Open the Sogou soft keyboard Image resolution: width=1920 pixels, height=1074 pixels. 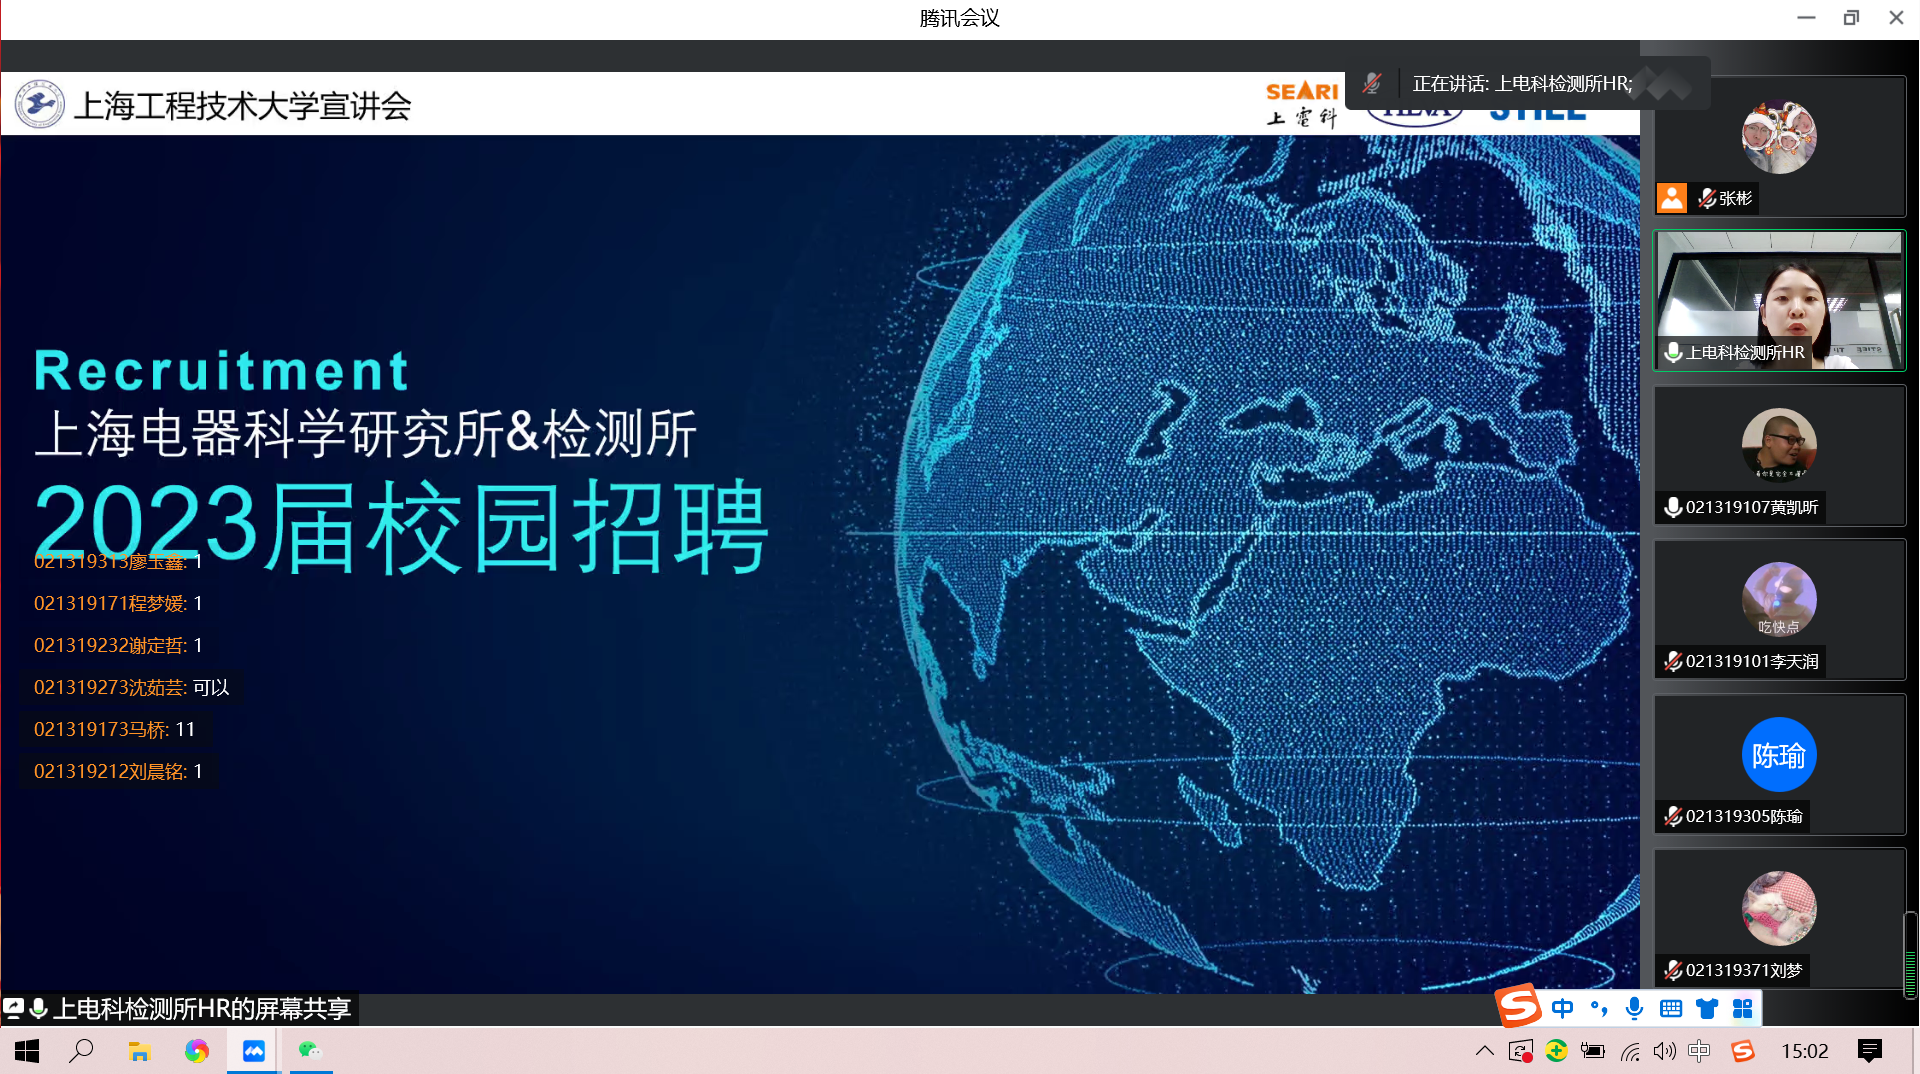coord(1670,1008)
